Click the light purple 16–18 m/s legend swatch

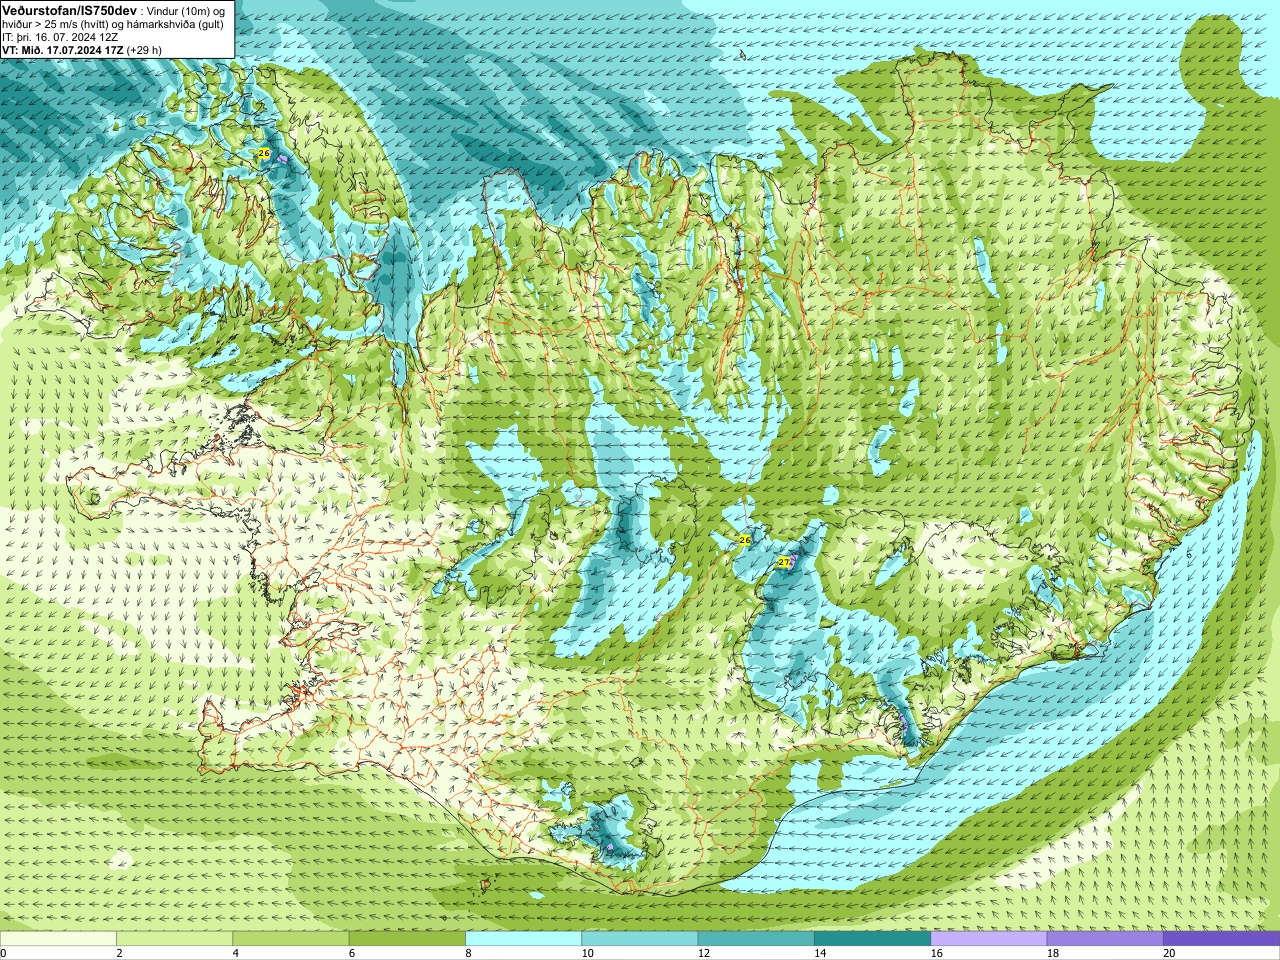click(x=988, y=939)
